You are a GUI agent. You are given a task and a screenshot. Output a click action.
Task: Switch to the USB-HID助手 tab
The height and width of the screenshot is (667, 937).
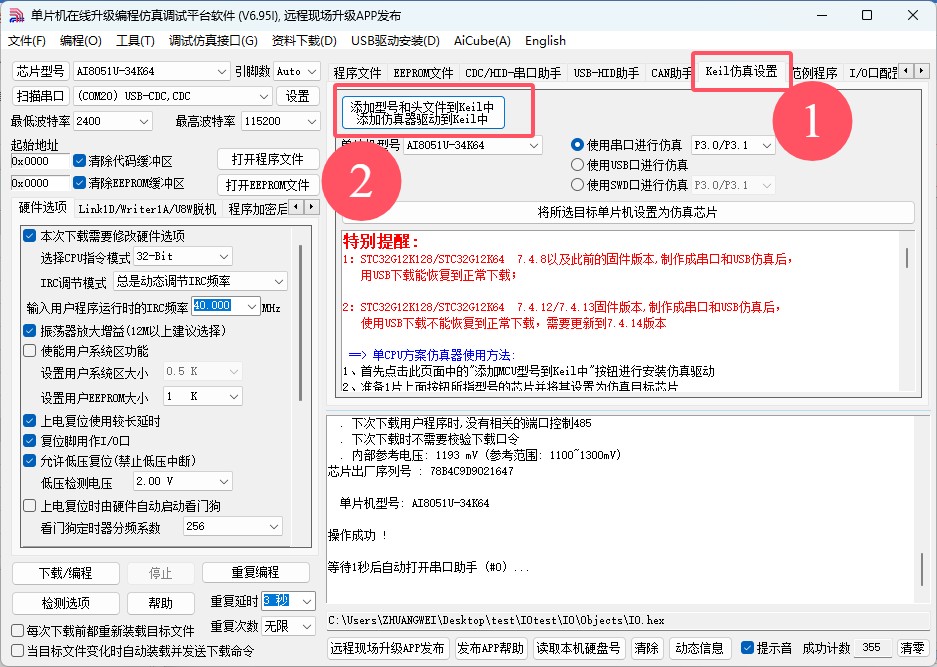tap(606, 73)
